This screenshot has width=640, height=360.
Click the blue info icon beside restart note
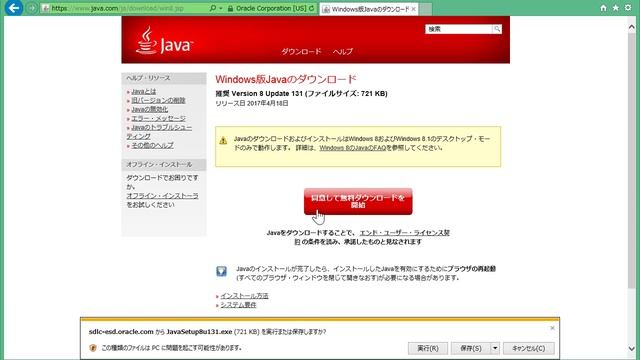(221, 271)
